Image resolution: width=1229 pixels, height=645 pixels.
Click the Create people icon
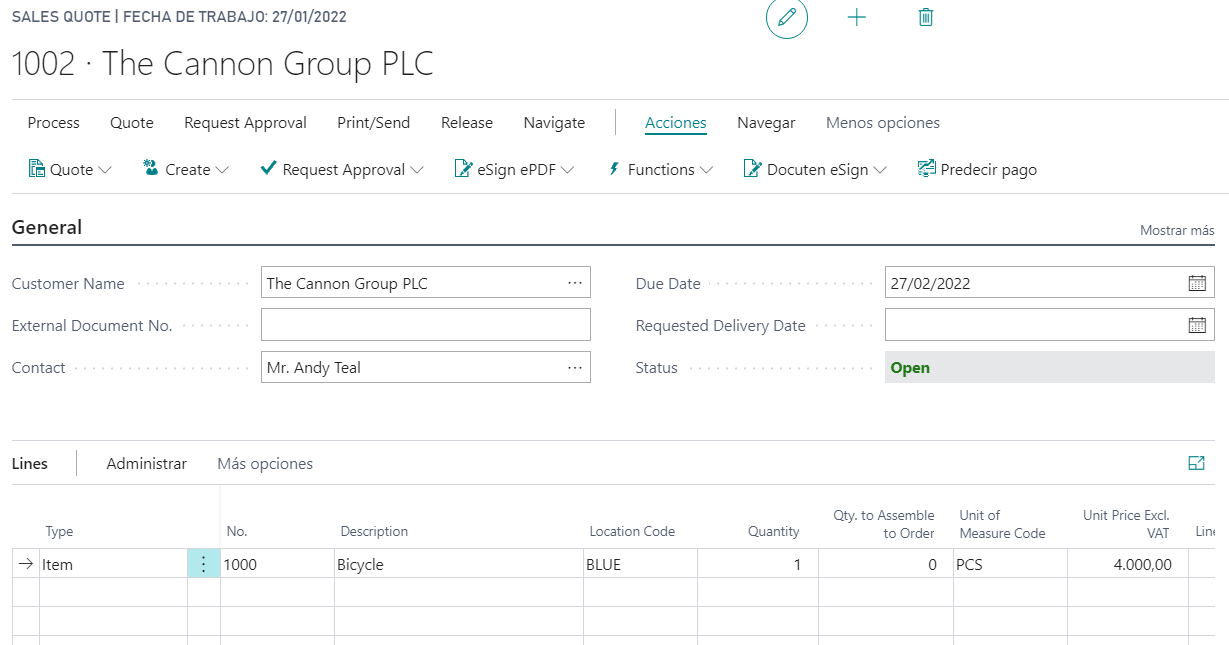click(x=152, y=169)
